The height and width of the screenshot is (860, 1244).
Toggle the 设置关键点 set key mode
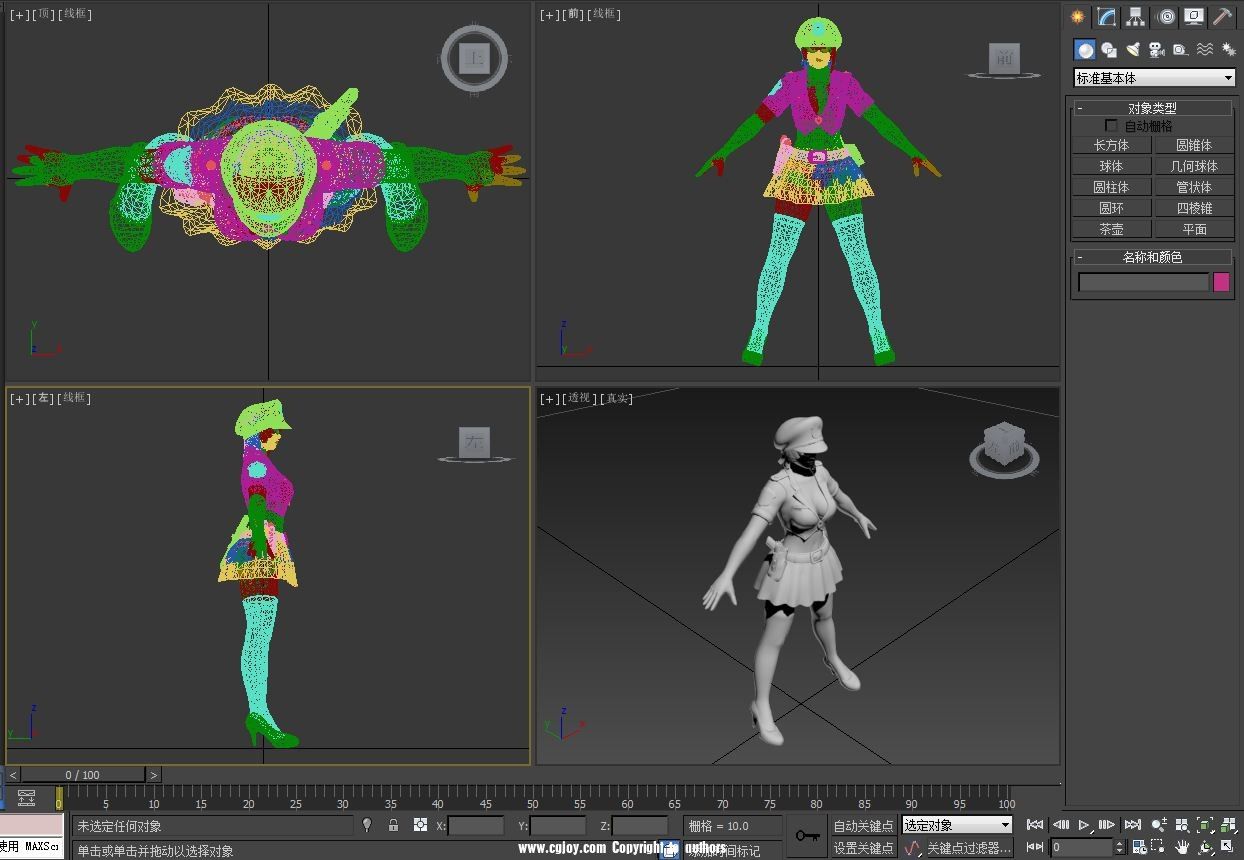pyautogui.click(x=863, y=848)
